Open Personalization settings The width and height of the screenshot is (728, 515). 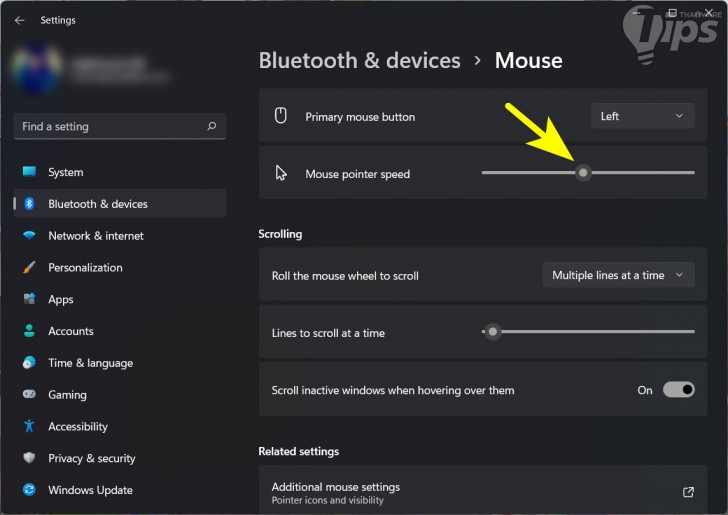point(120,267)
